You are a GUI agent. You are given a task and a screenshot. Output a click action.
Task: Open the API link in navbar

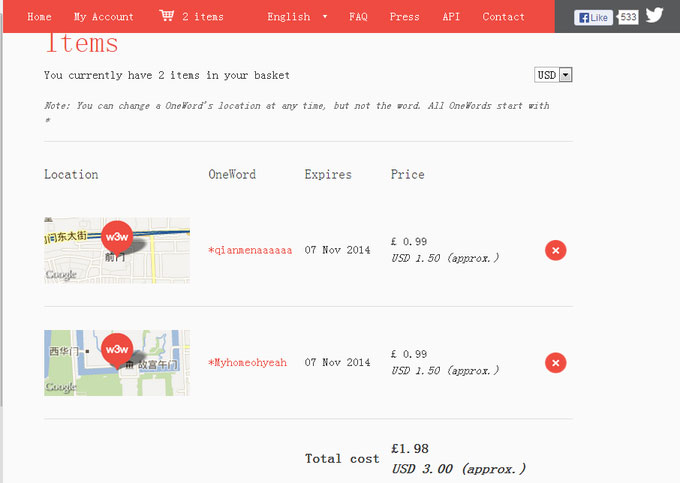click(x=451, y=17)
